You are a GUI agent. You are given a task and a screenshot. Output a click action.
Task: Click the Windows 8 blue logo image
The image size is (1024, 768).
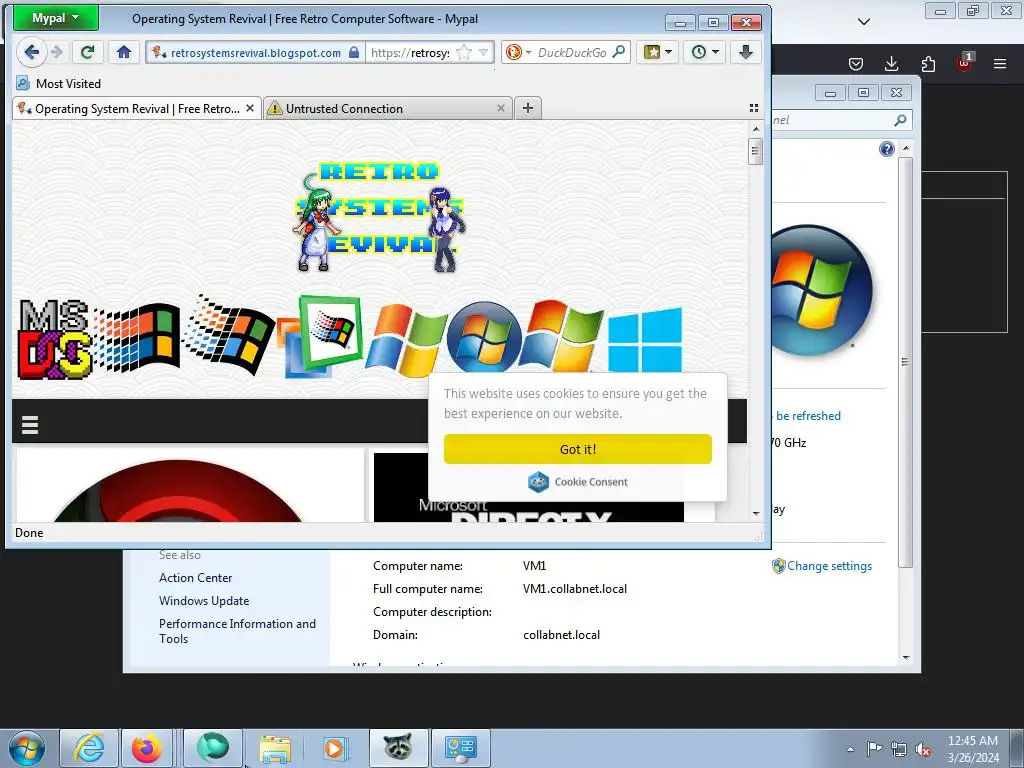pos(645,340)
